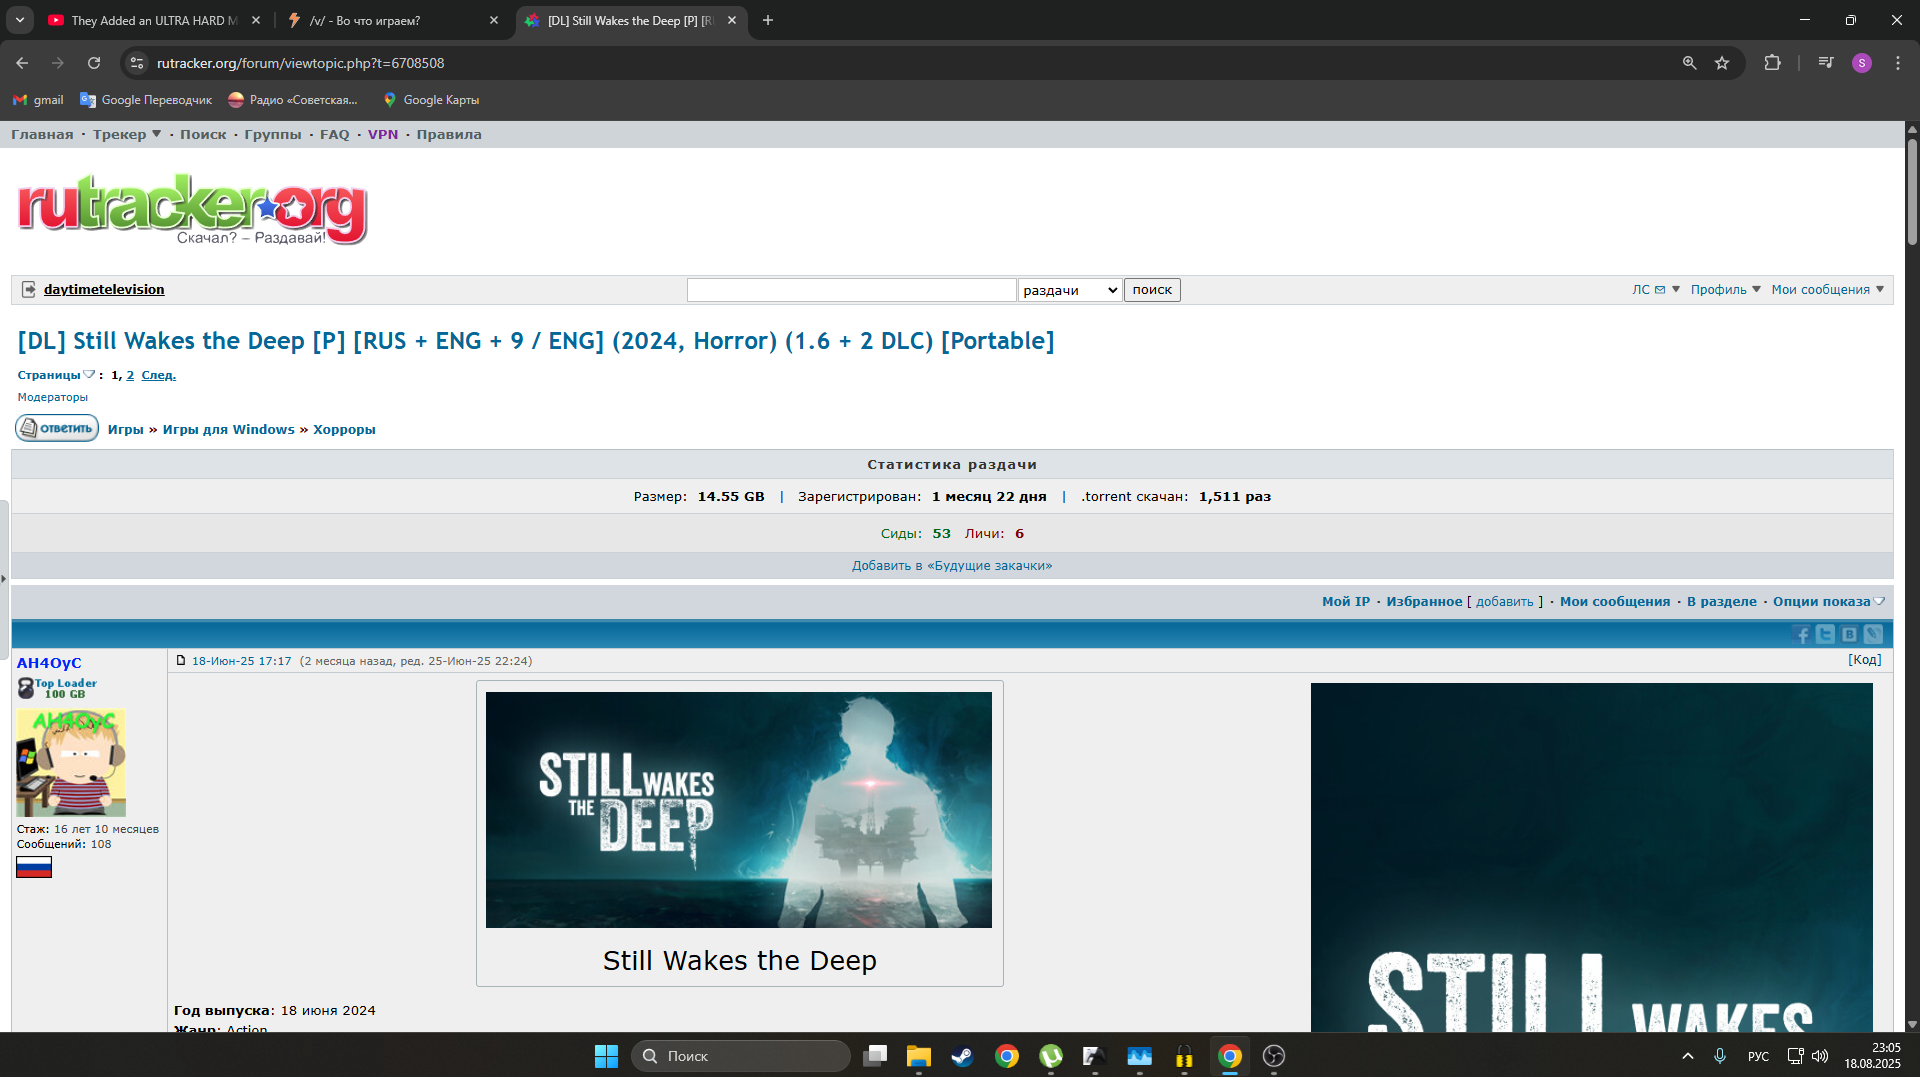This screenshot has height=1077, width=1920.
Task: Open the раздачи search category dropdown
Action: 1070,290
